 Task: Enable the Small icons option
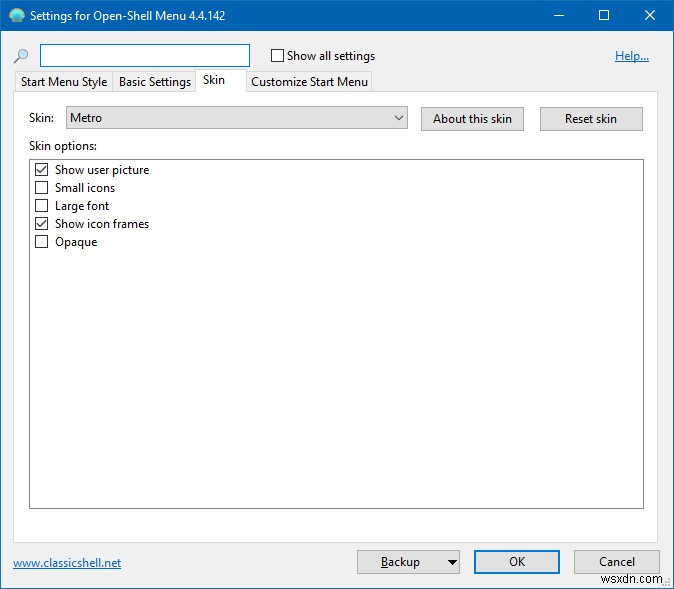pos(42,188)
